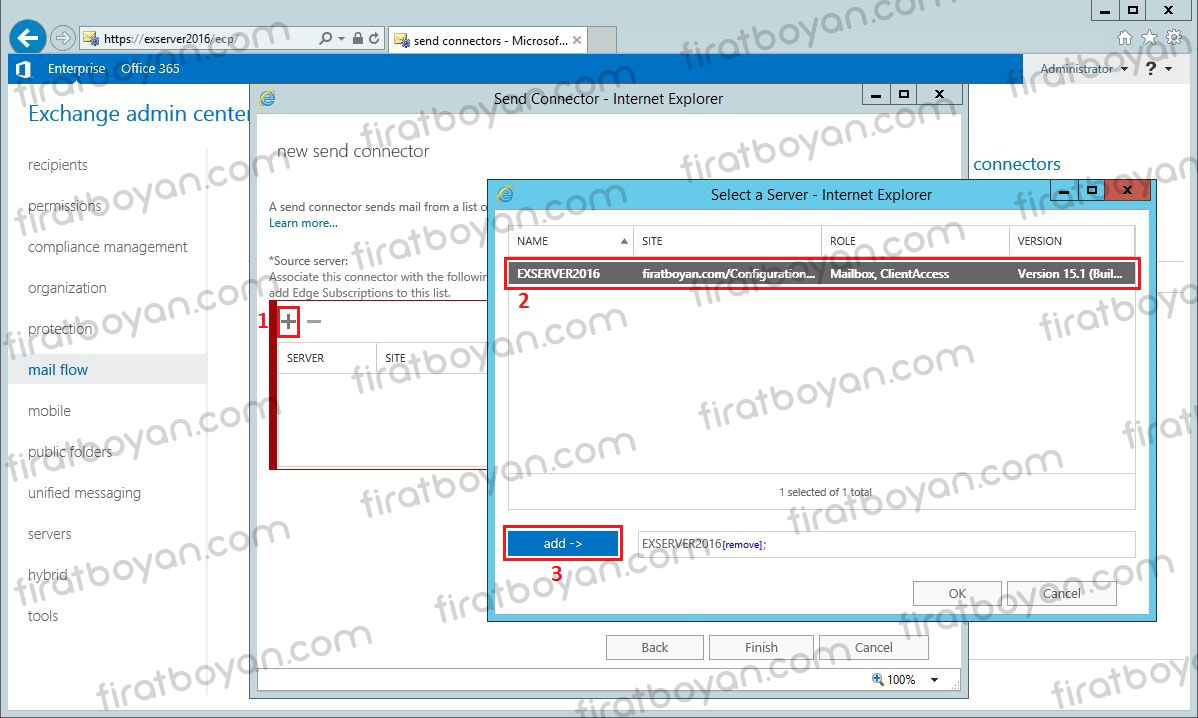Image resolution: width=1198 pixels, height=718 pixels.
Task: Sort by NAME column header
Action: 570,241
